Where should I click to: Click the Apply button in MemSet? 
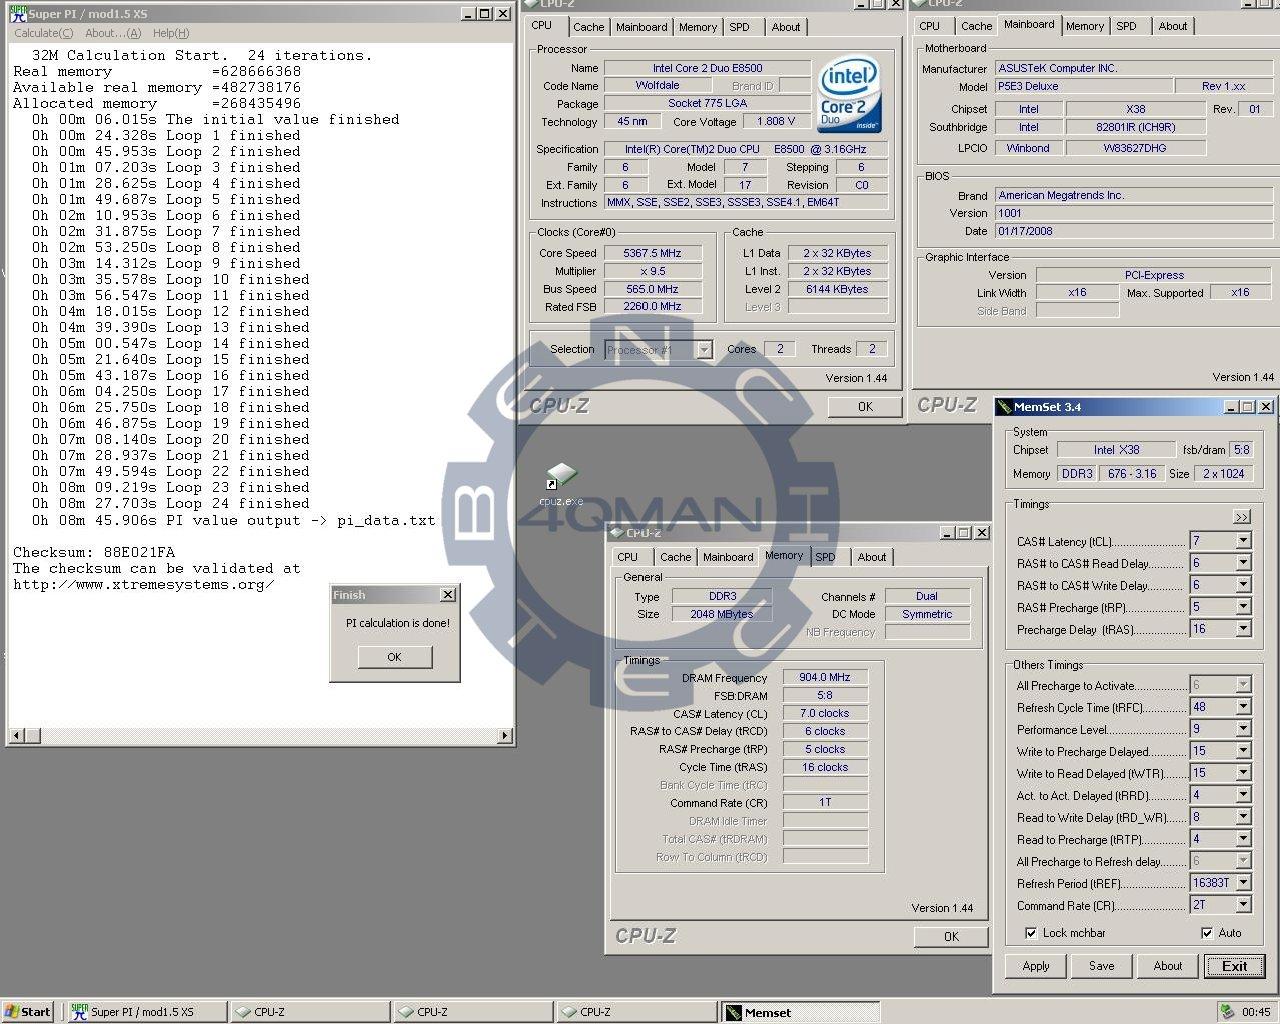pyautogui.click(x=1035, y=966)
